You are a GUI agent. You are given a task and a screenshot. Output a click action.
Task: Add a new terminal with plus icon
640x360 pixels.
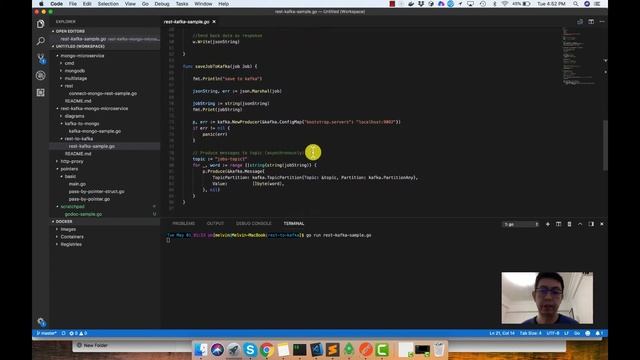point(548,224)
